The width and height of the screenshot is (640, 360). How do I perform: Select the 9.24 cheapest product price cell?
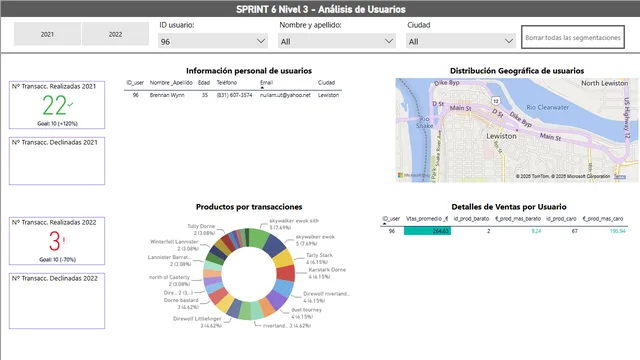click(536, 231)
